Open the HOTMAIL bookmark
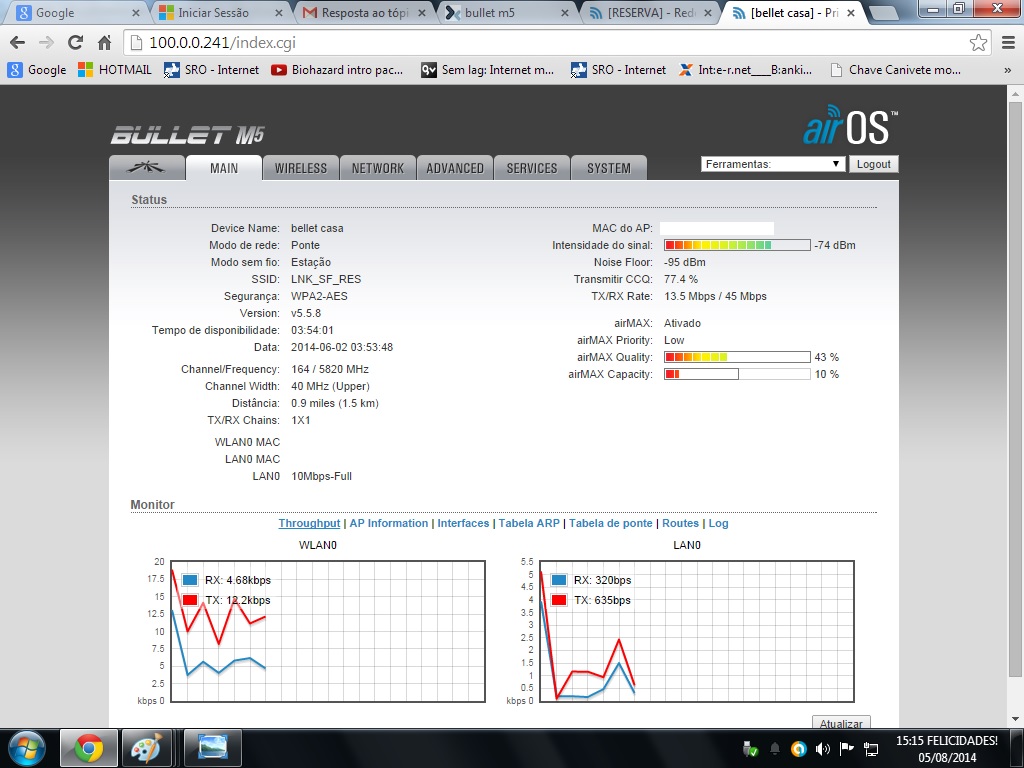Image resolution: width=1024 pixels, height=768 pixels. 114,70
